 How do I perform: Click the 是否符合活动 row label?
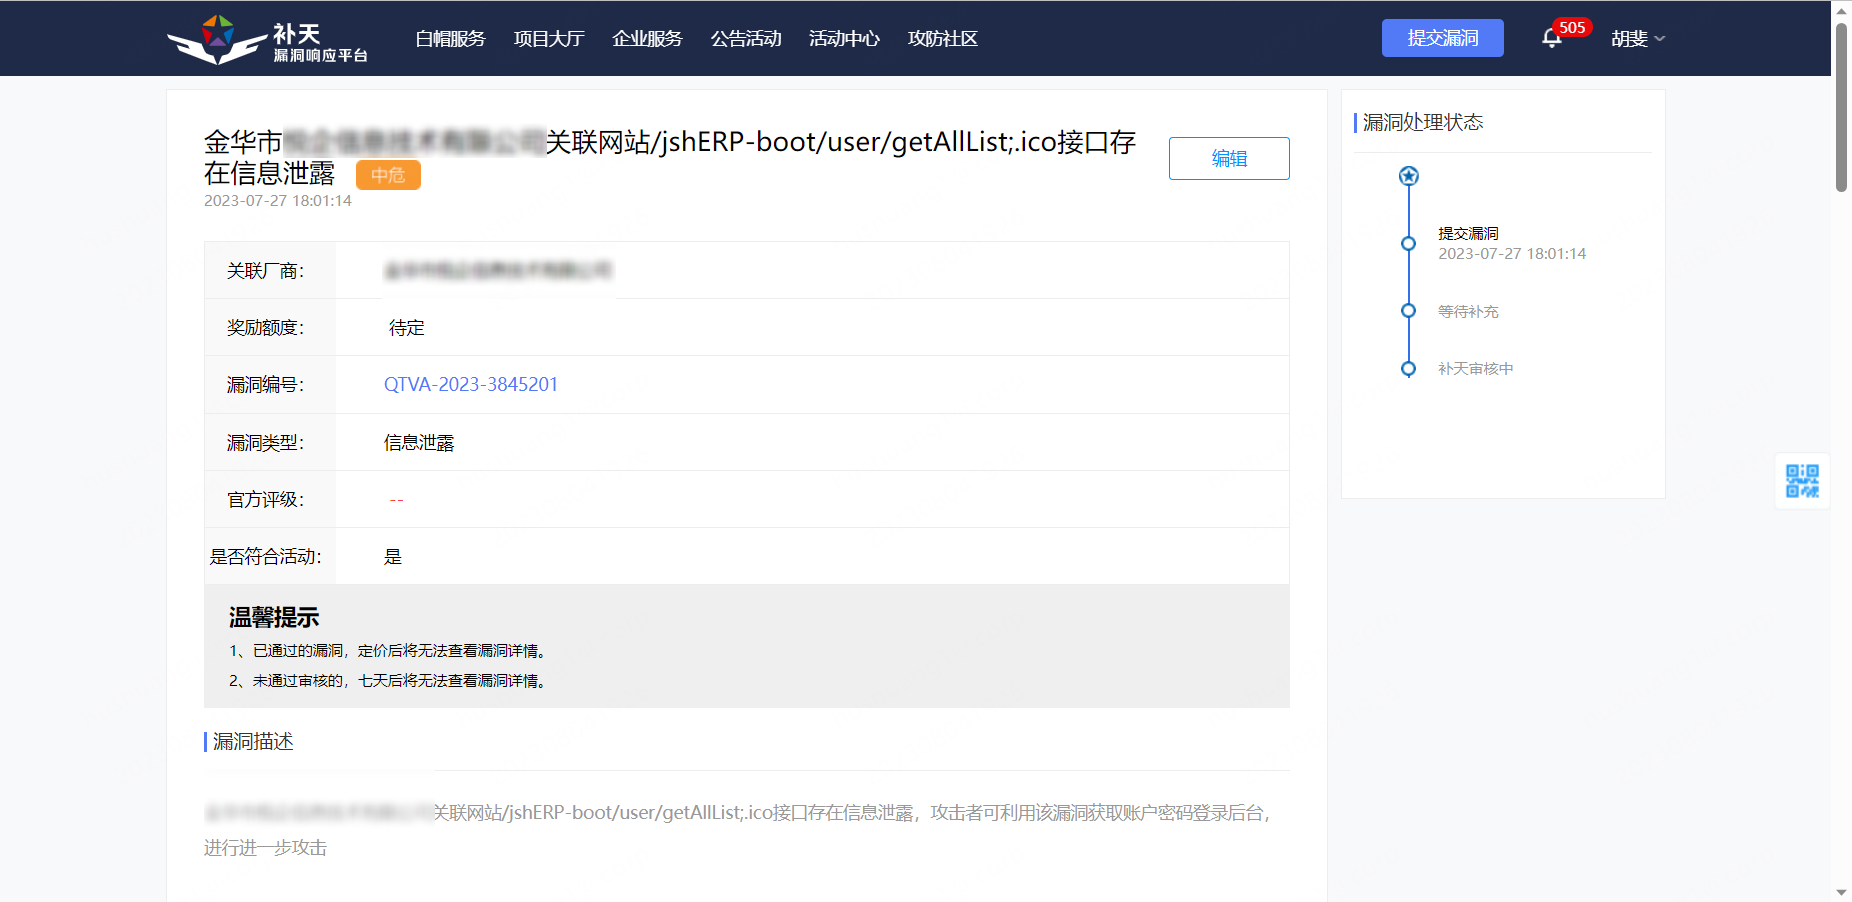[265, 556]
